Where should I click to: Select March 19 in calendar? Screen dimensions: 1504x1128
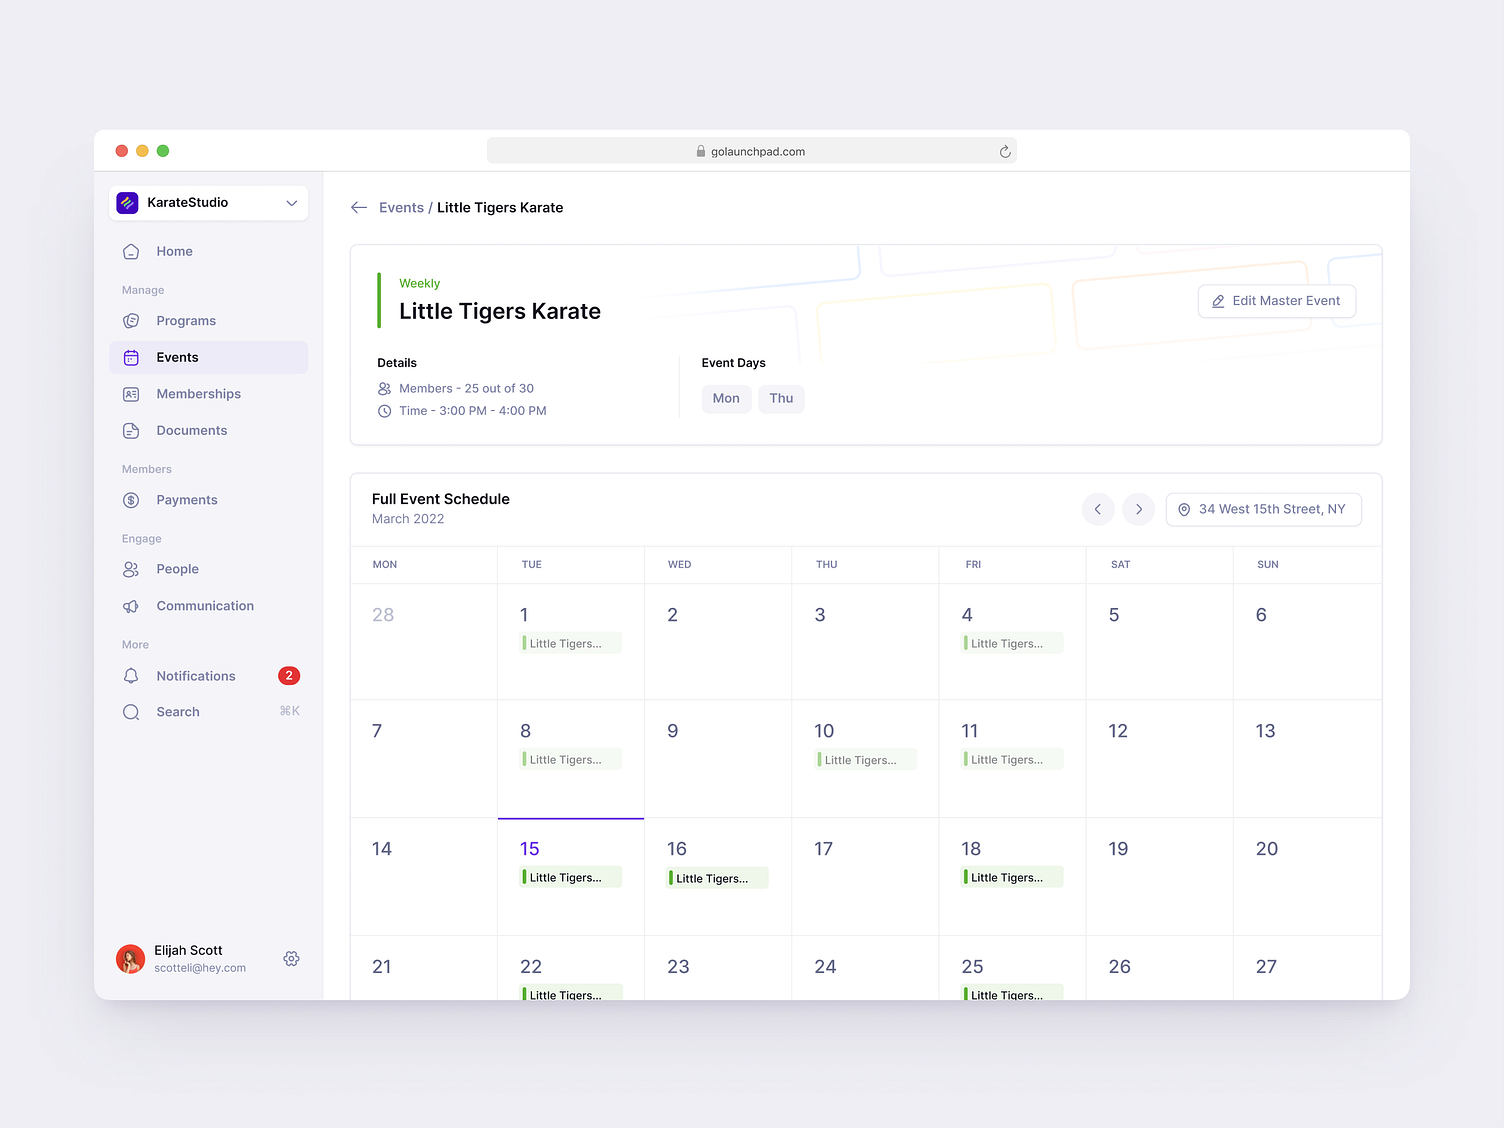(x=1118, y=849)
